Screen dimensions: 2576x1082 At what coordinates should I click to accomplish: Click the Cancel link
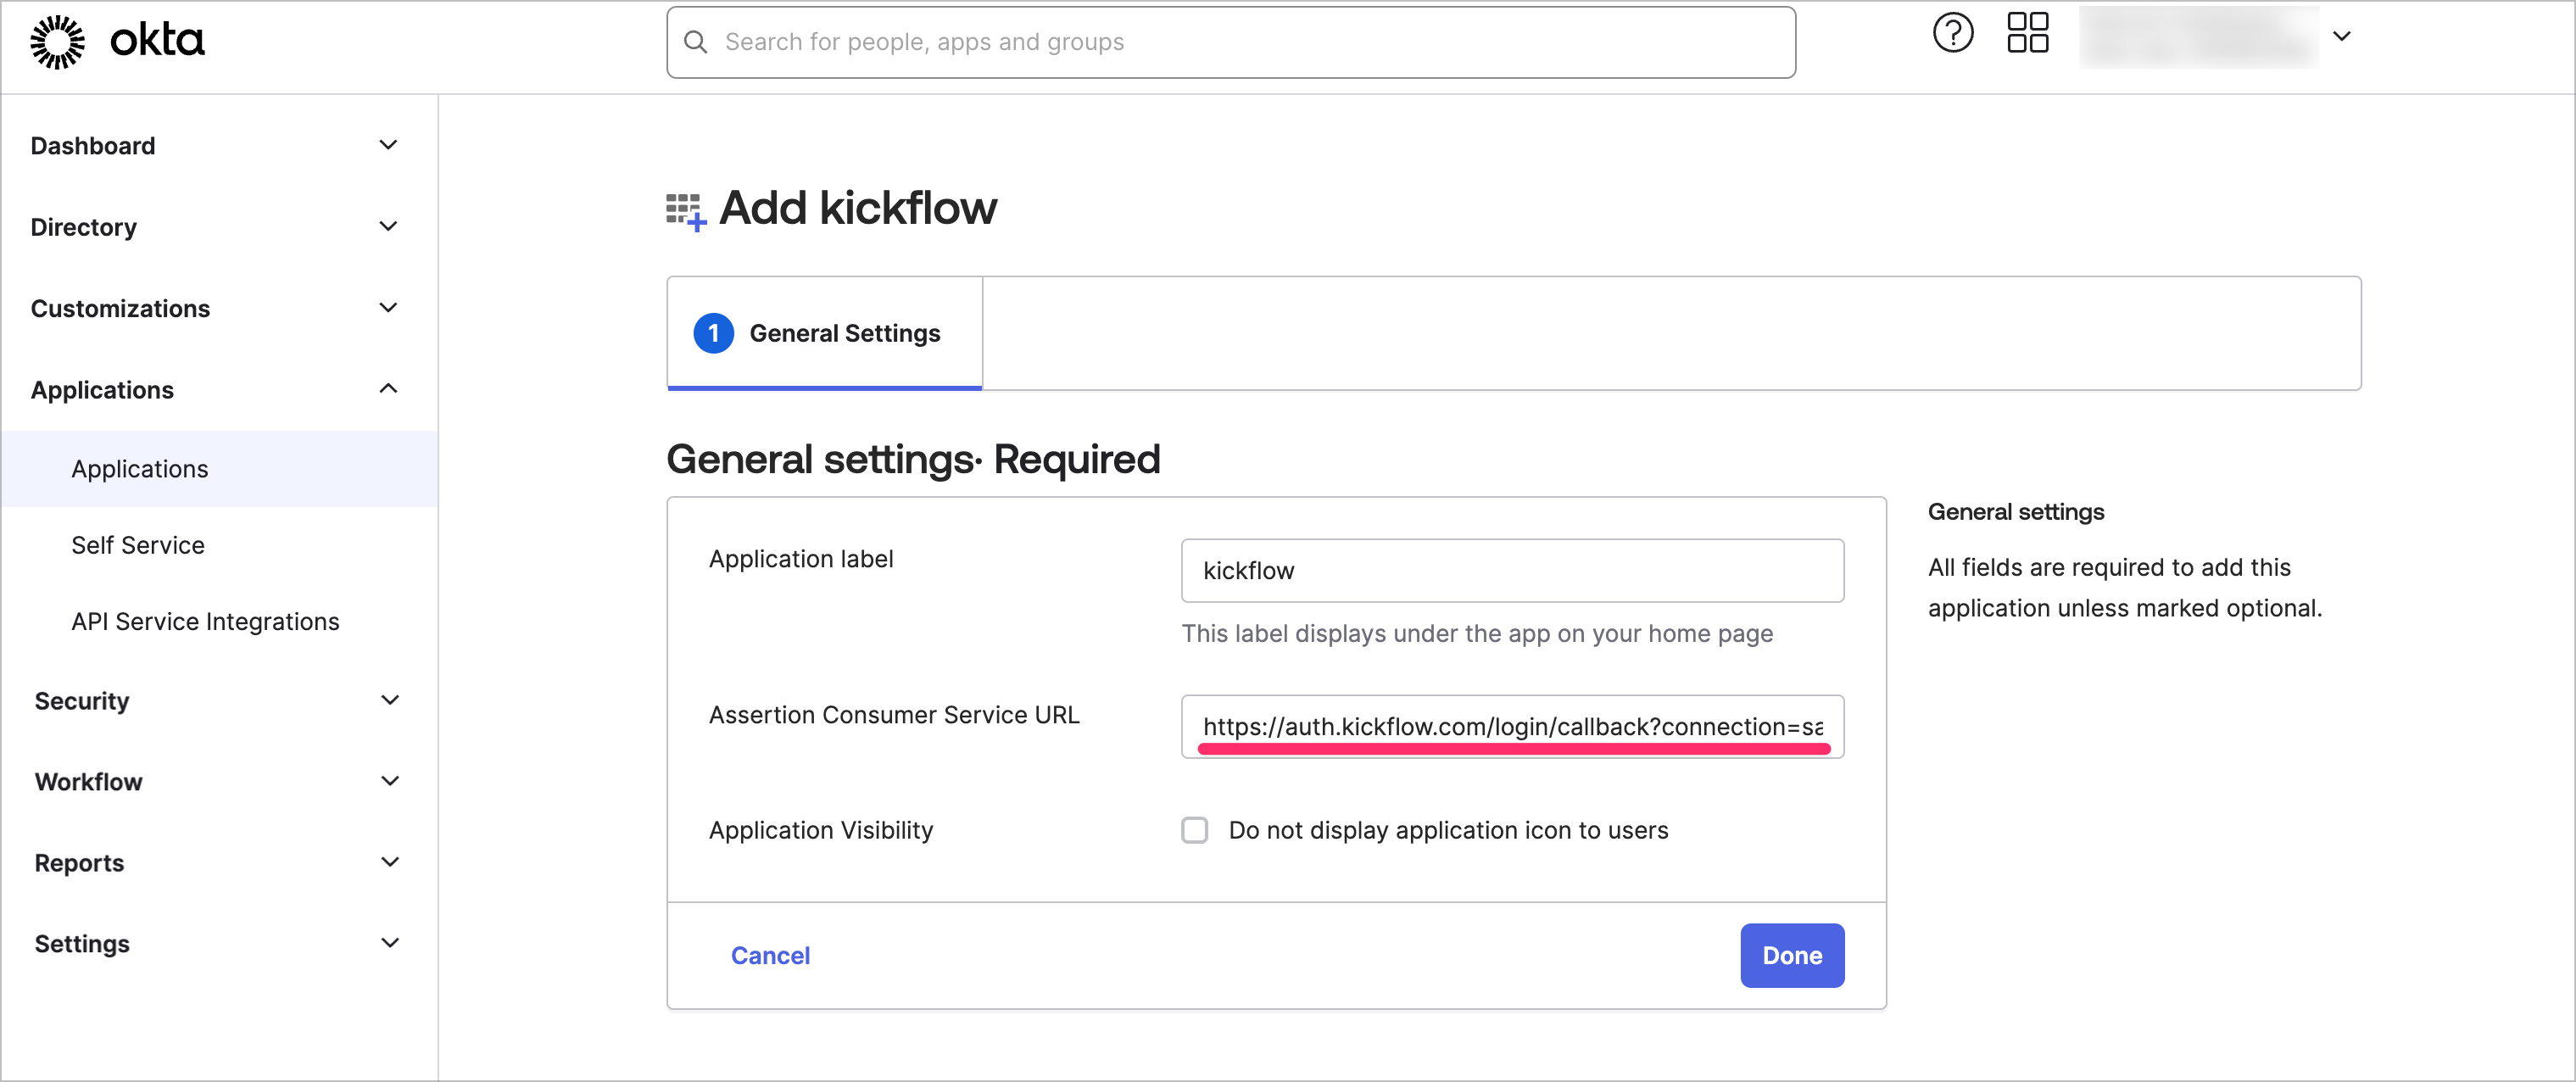(x=770, y=955)
